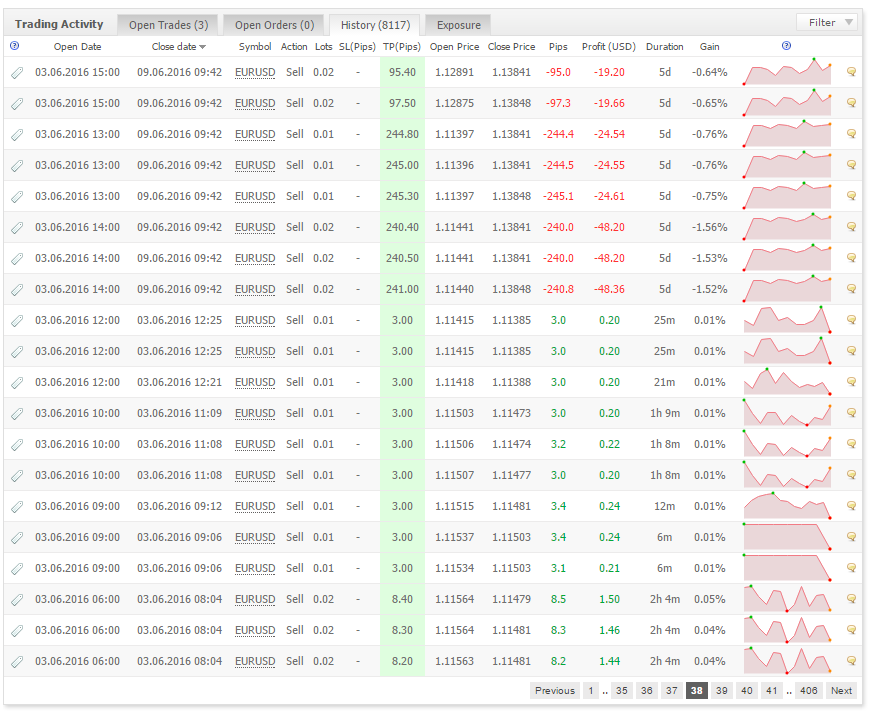Open the tag icon on the 12:21 close row
This screenshot has width=872, height=712.
(17, 383)
